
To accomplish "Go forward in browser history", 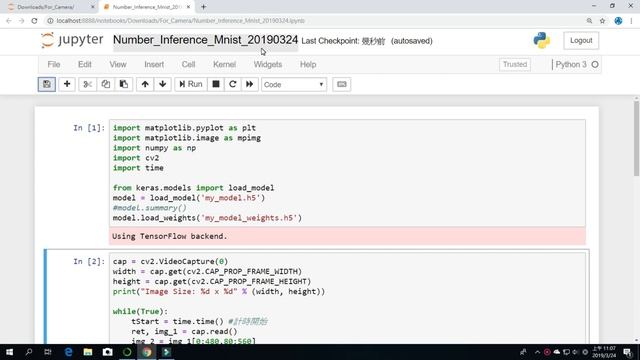I will click(x=22, y=21).
